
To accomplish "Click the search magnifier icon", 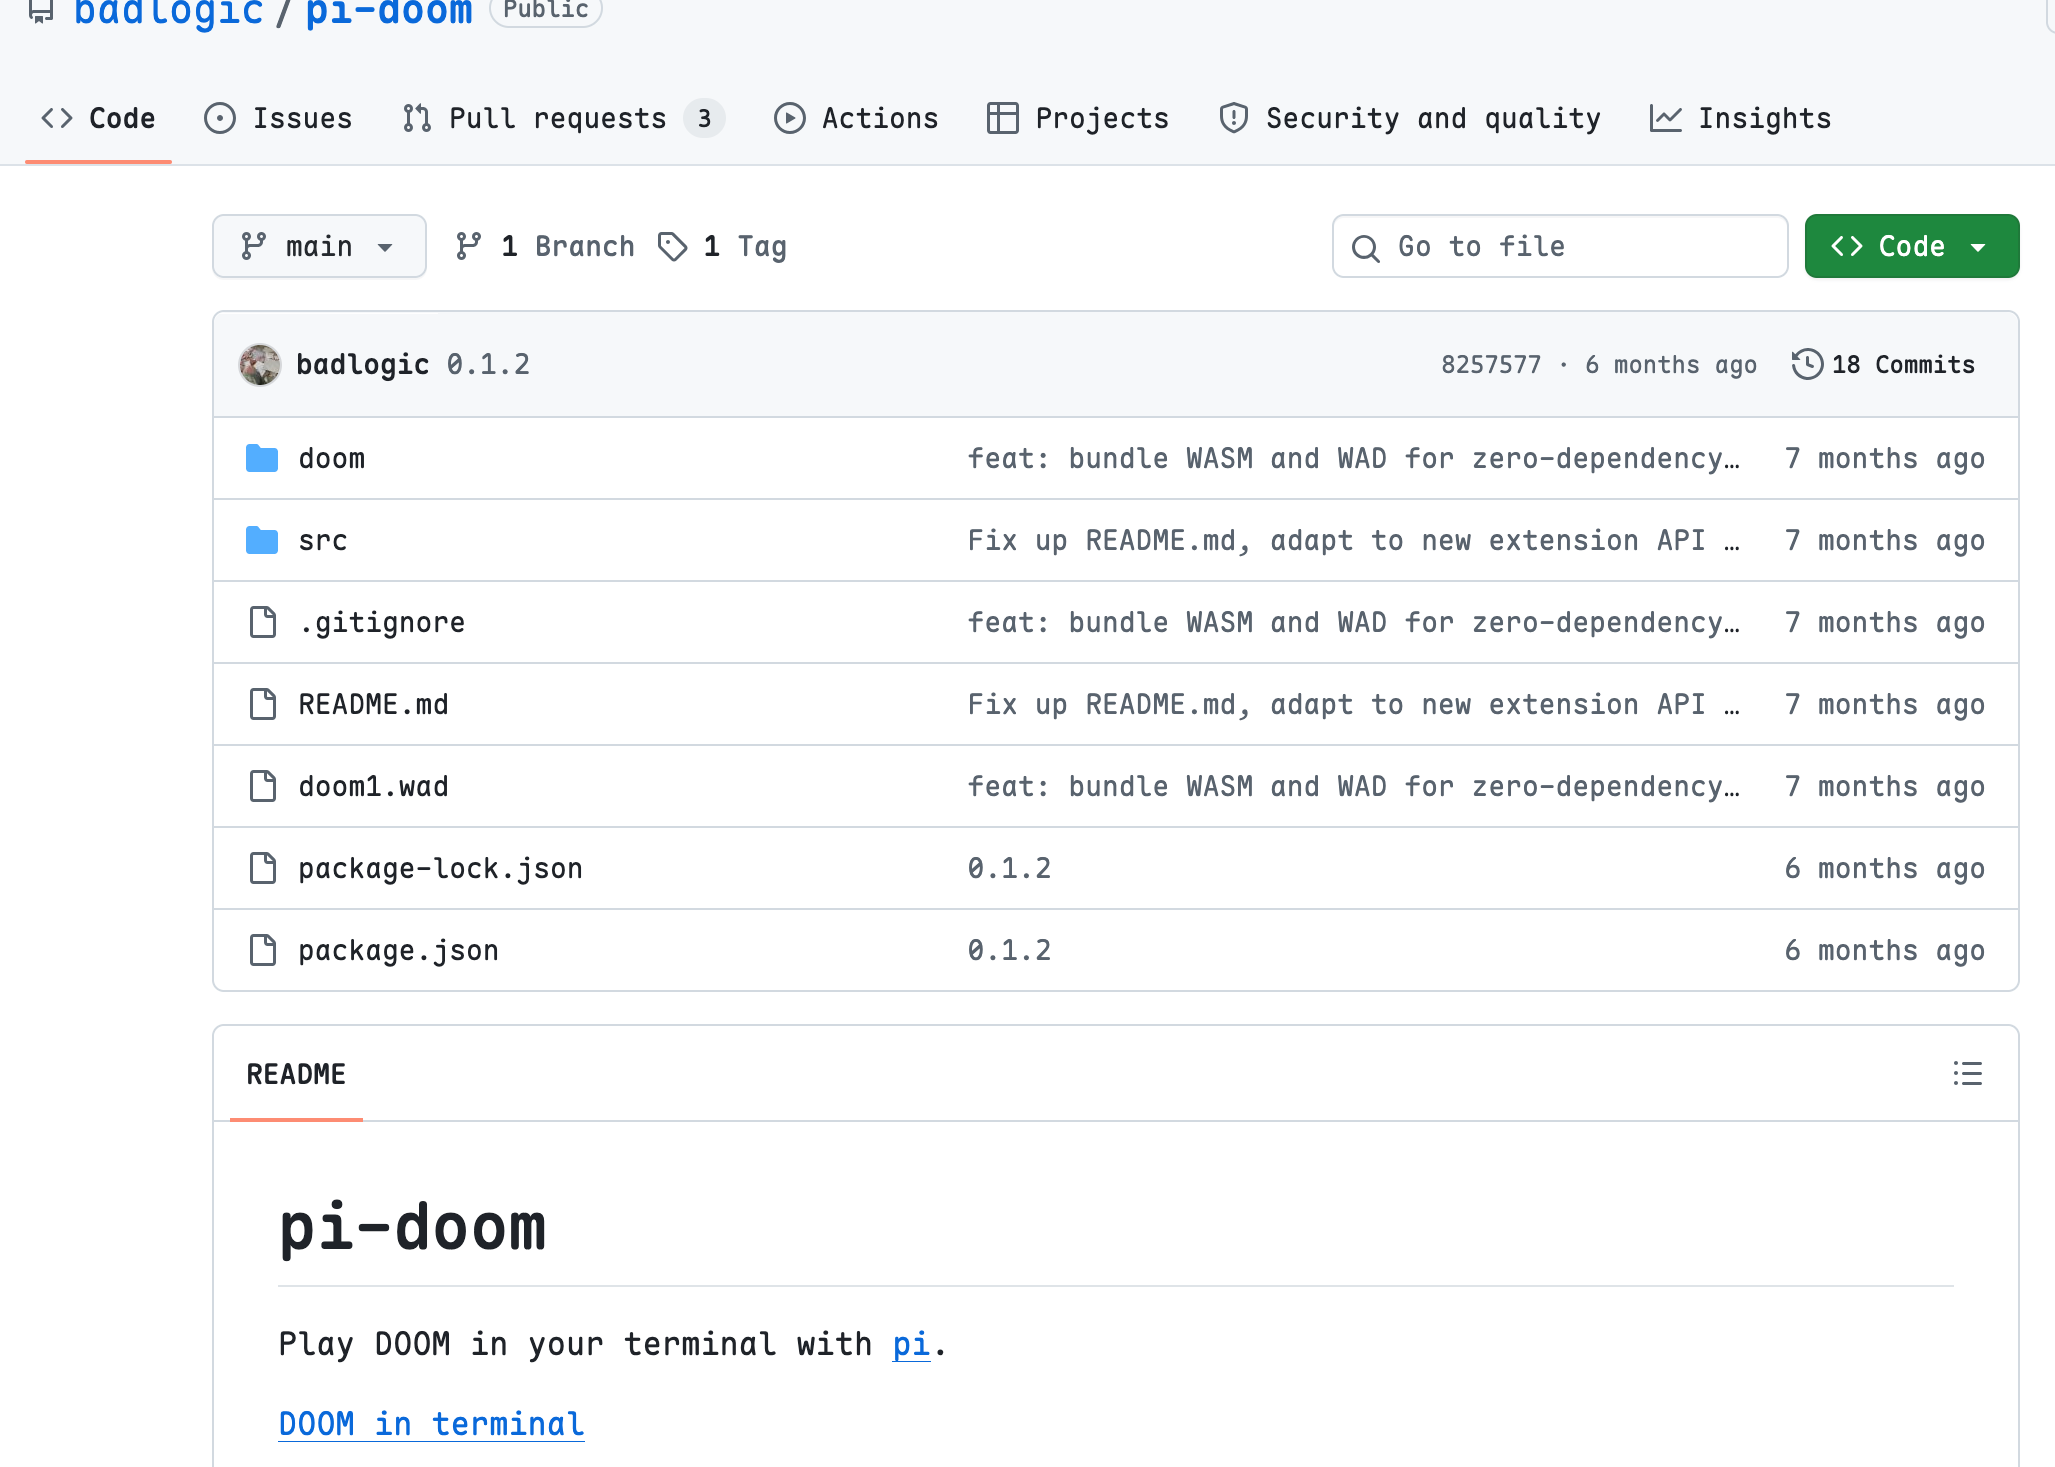I will point(1365,247).
